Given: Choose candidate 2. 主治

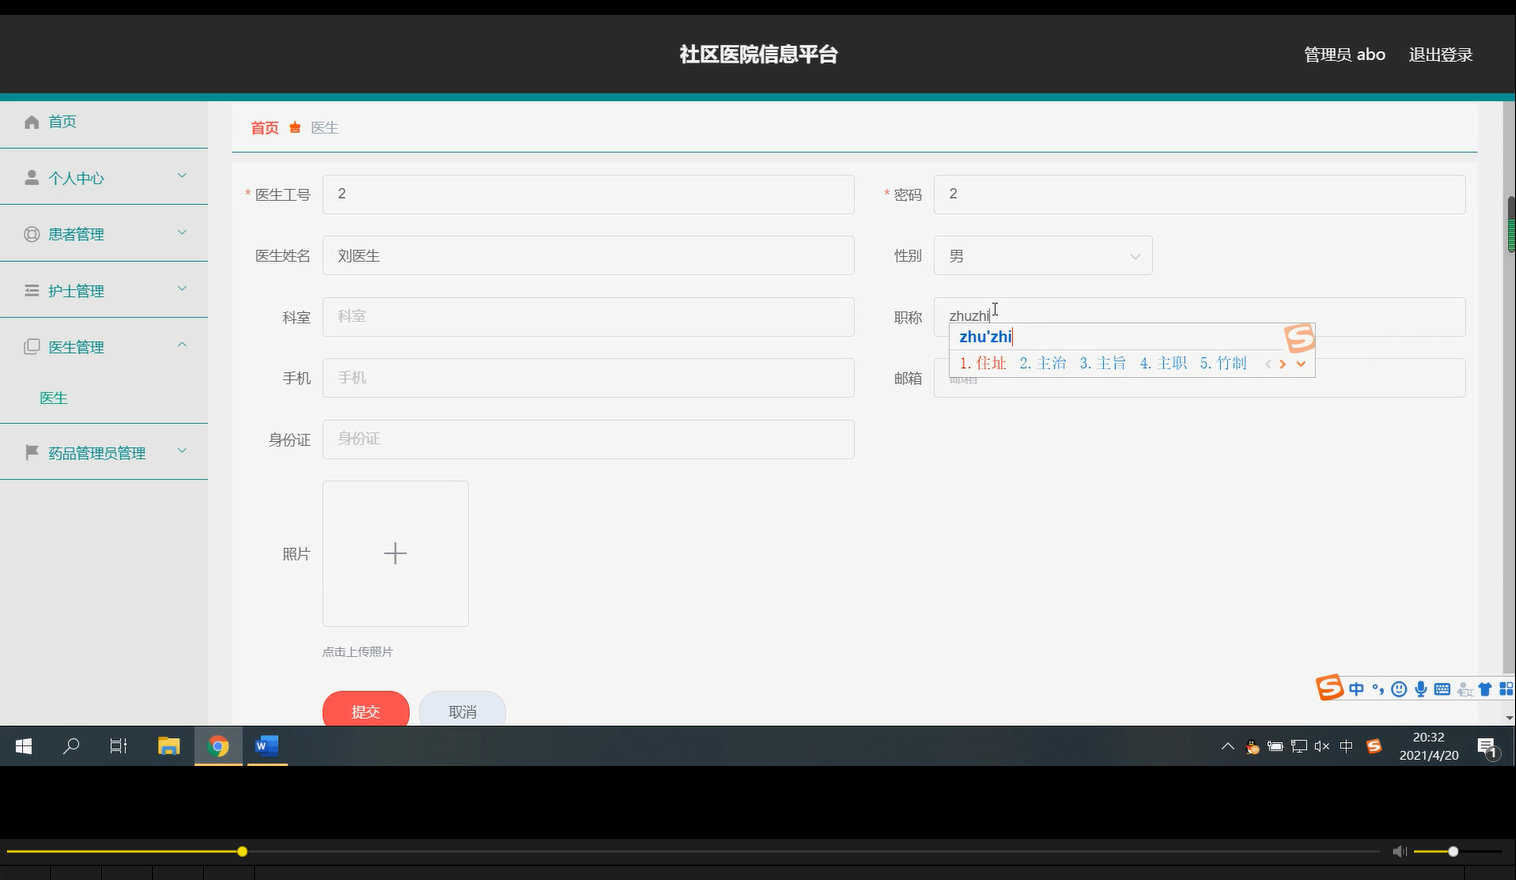Looking at the screenshot, I should [1043, 363].
